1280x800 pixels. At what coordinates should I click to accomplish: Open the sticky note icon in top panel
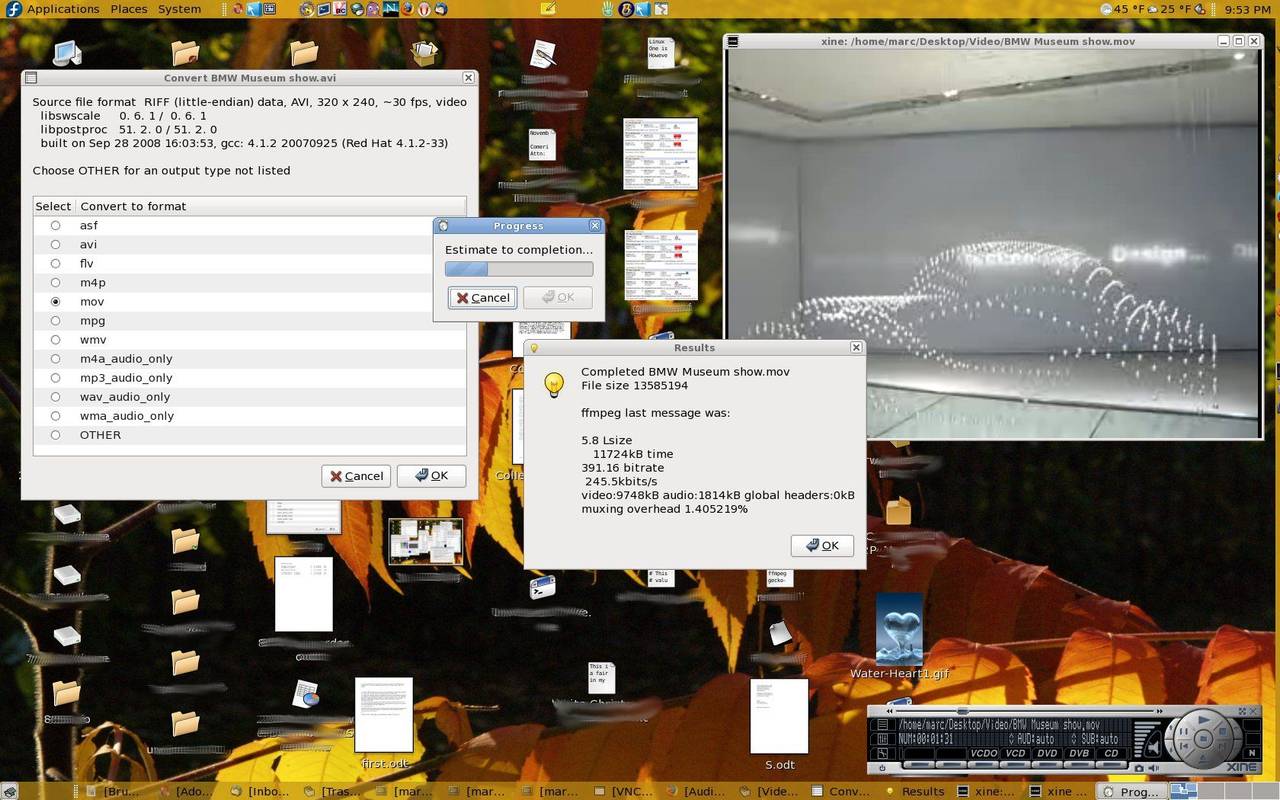[x=549, y=9]
